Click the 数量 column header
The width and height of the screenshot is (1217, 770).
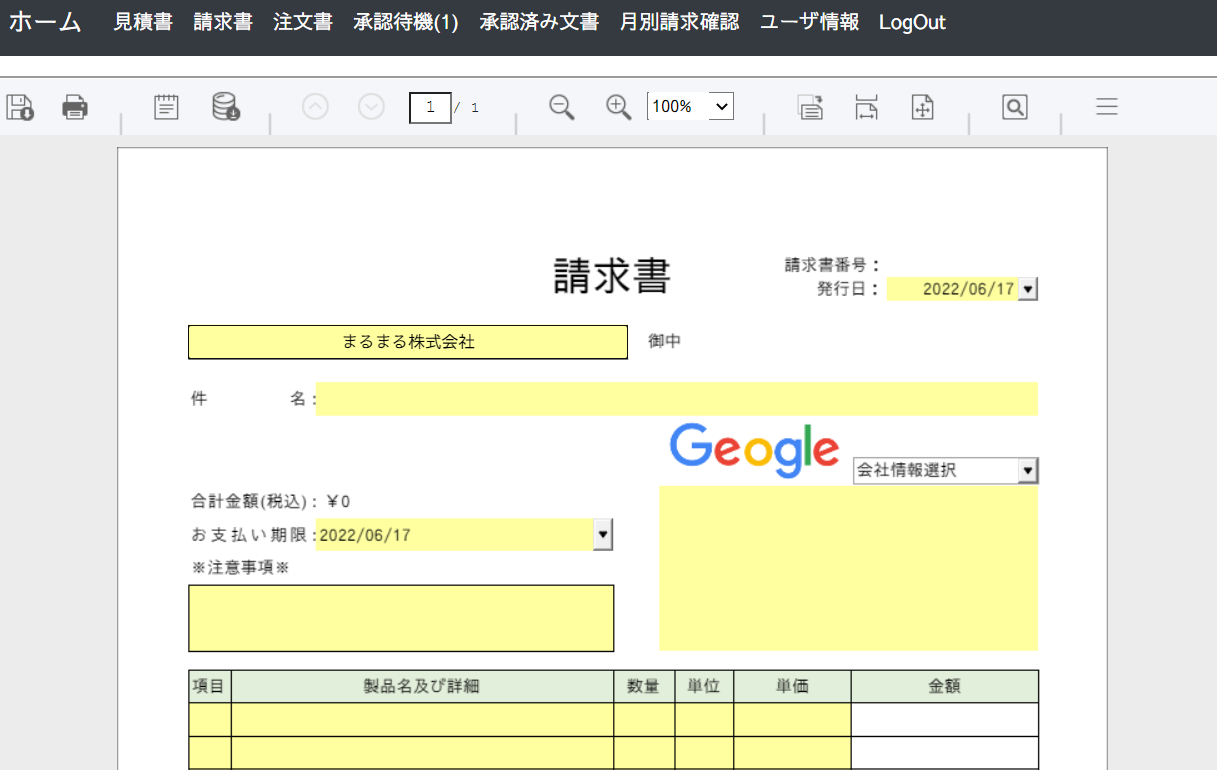click(x=645, y=686)
